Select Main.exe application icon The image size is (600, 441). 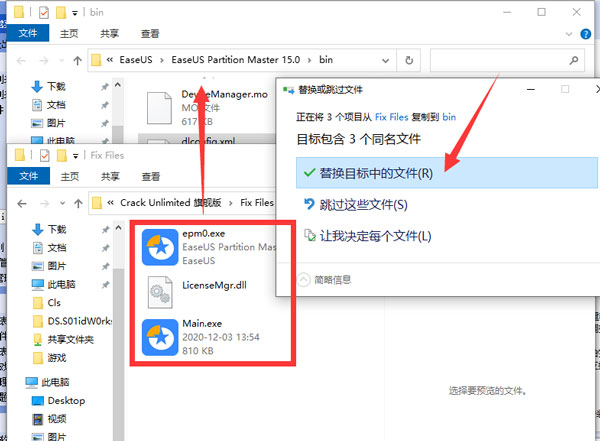(x=160, y=337)
